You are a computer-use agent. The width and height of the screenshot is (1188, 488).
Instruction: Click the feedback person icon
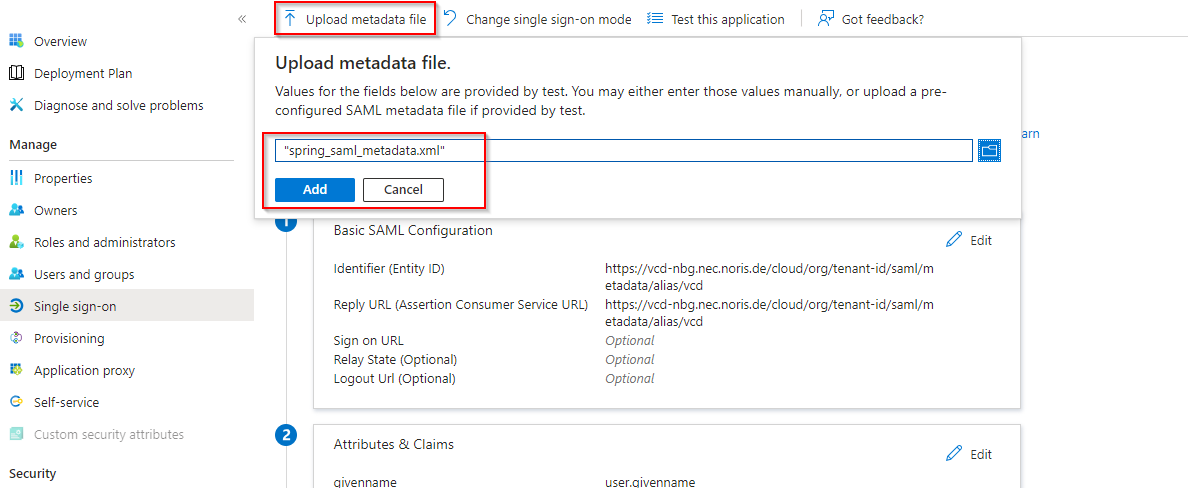[826, 19]
